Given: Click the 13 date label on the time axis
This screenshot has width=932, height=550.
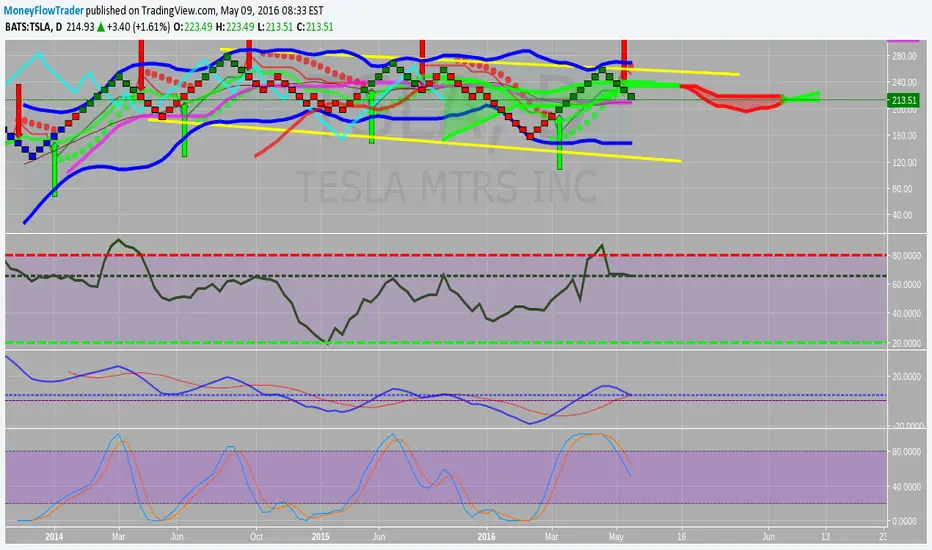Looking at the screenshot, I should [826, 536].
